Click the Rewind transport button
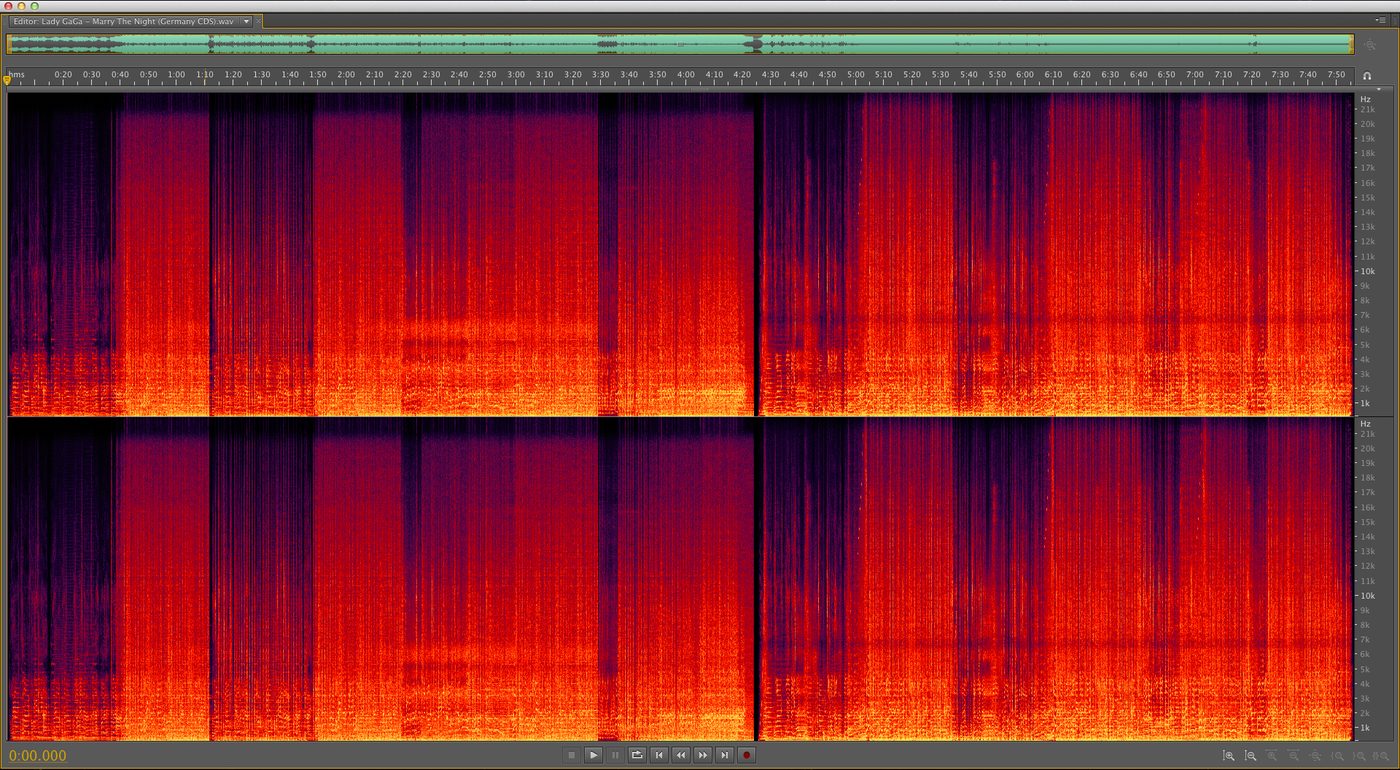 click(x=681, y=755)
